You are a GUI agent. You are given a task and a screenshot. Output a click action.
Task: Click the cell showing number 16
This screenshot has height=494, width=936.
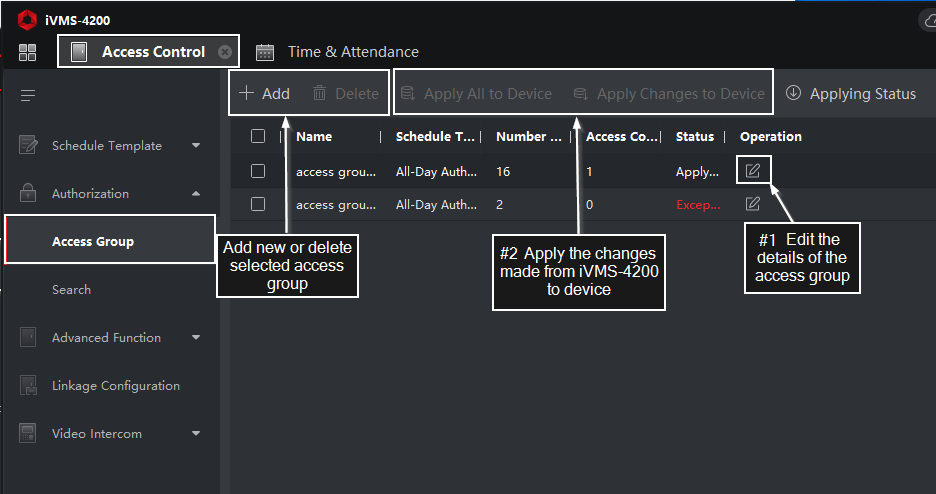[503, 171]
